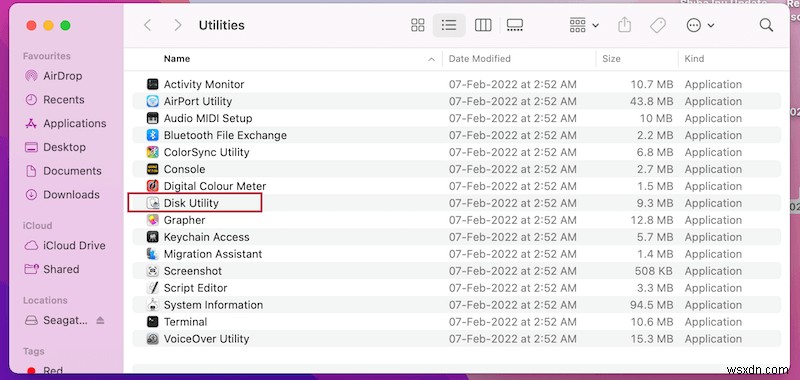The height and width of the screenshot is (380, 800).
Task: Switch to icon grid view
Action: coord(418,25)
